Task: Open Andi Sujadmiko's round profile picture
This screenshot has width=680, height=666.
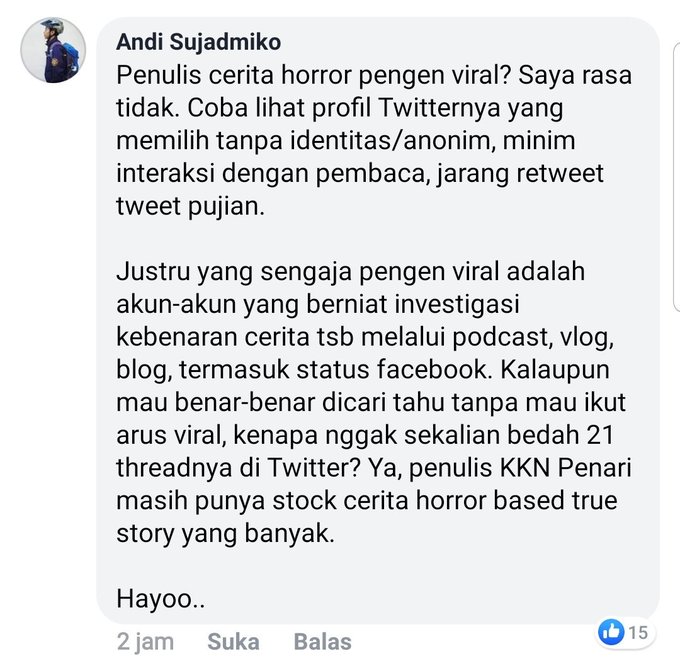Action: (x=53, y=50)
